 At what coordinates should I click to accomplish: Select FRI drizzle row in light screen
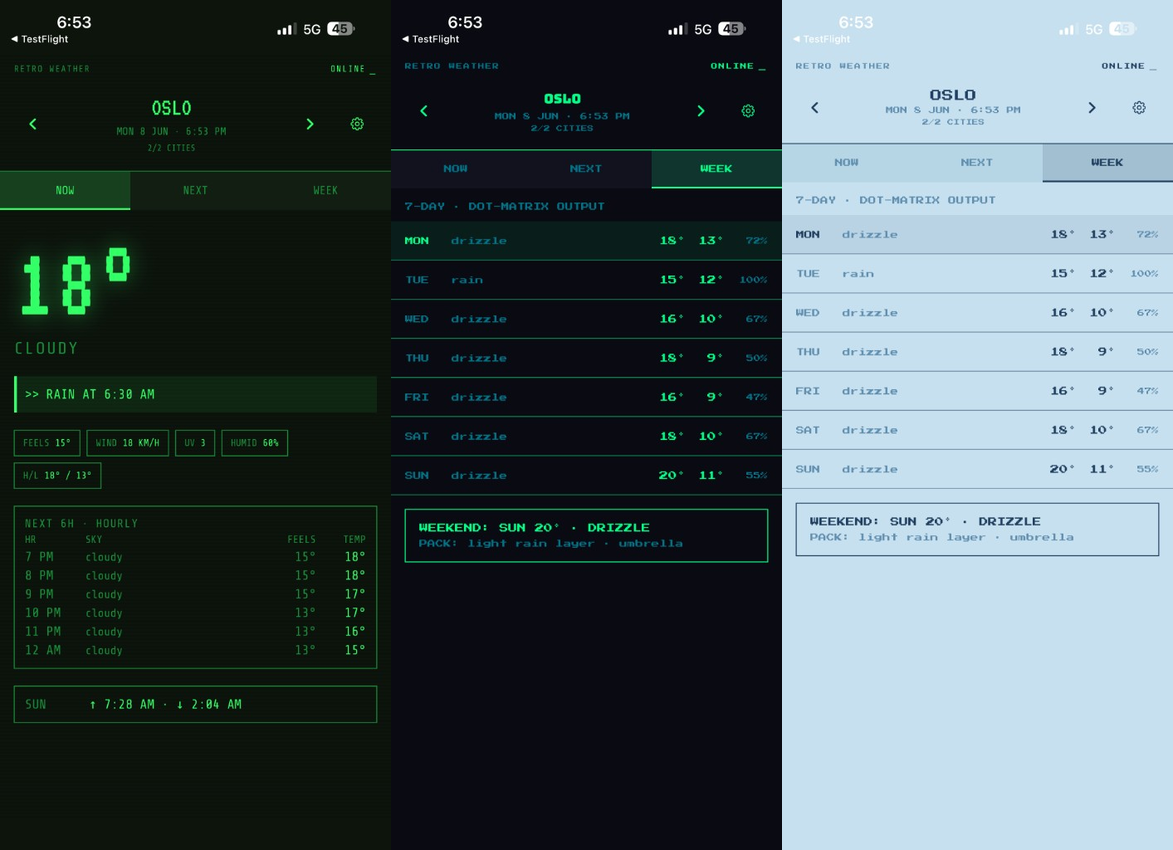[978, 391]
